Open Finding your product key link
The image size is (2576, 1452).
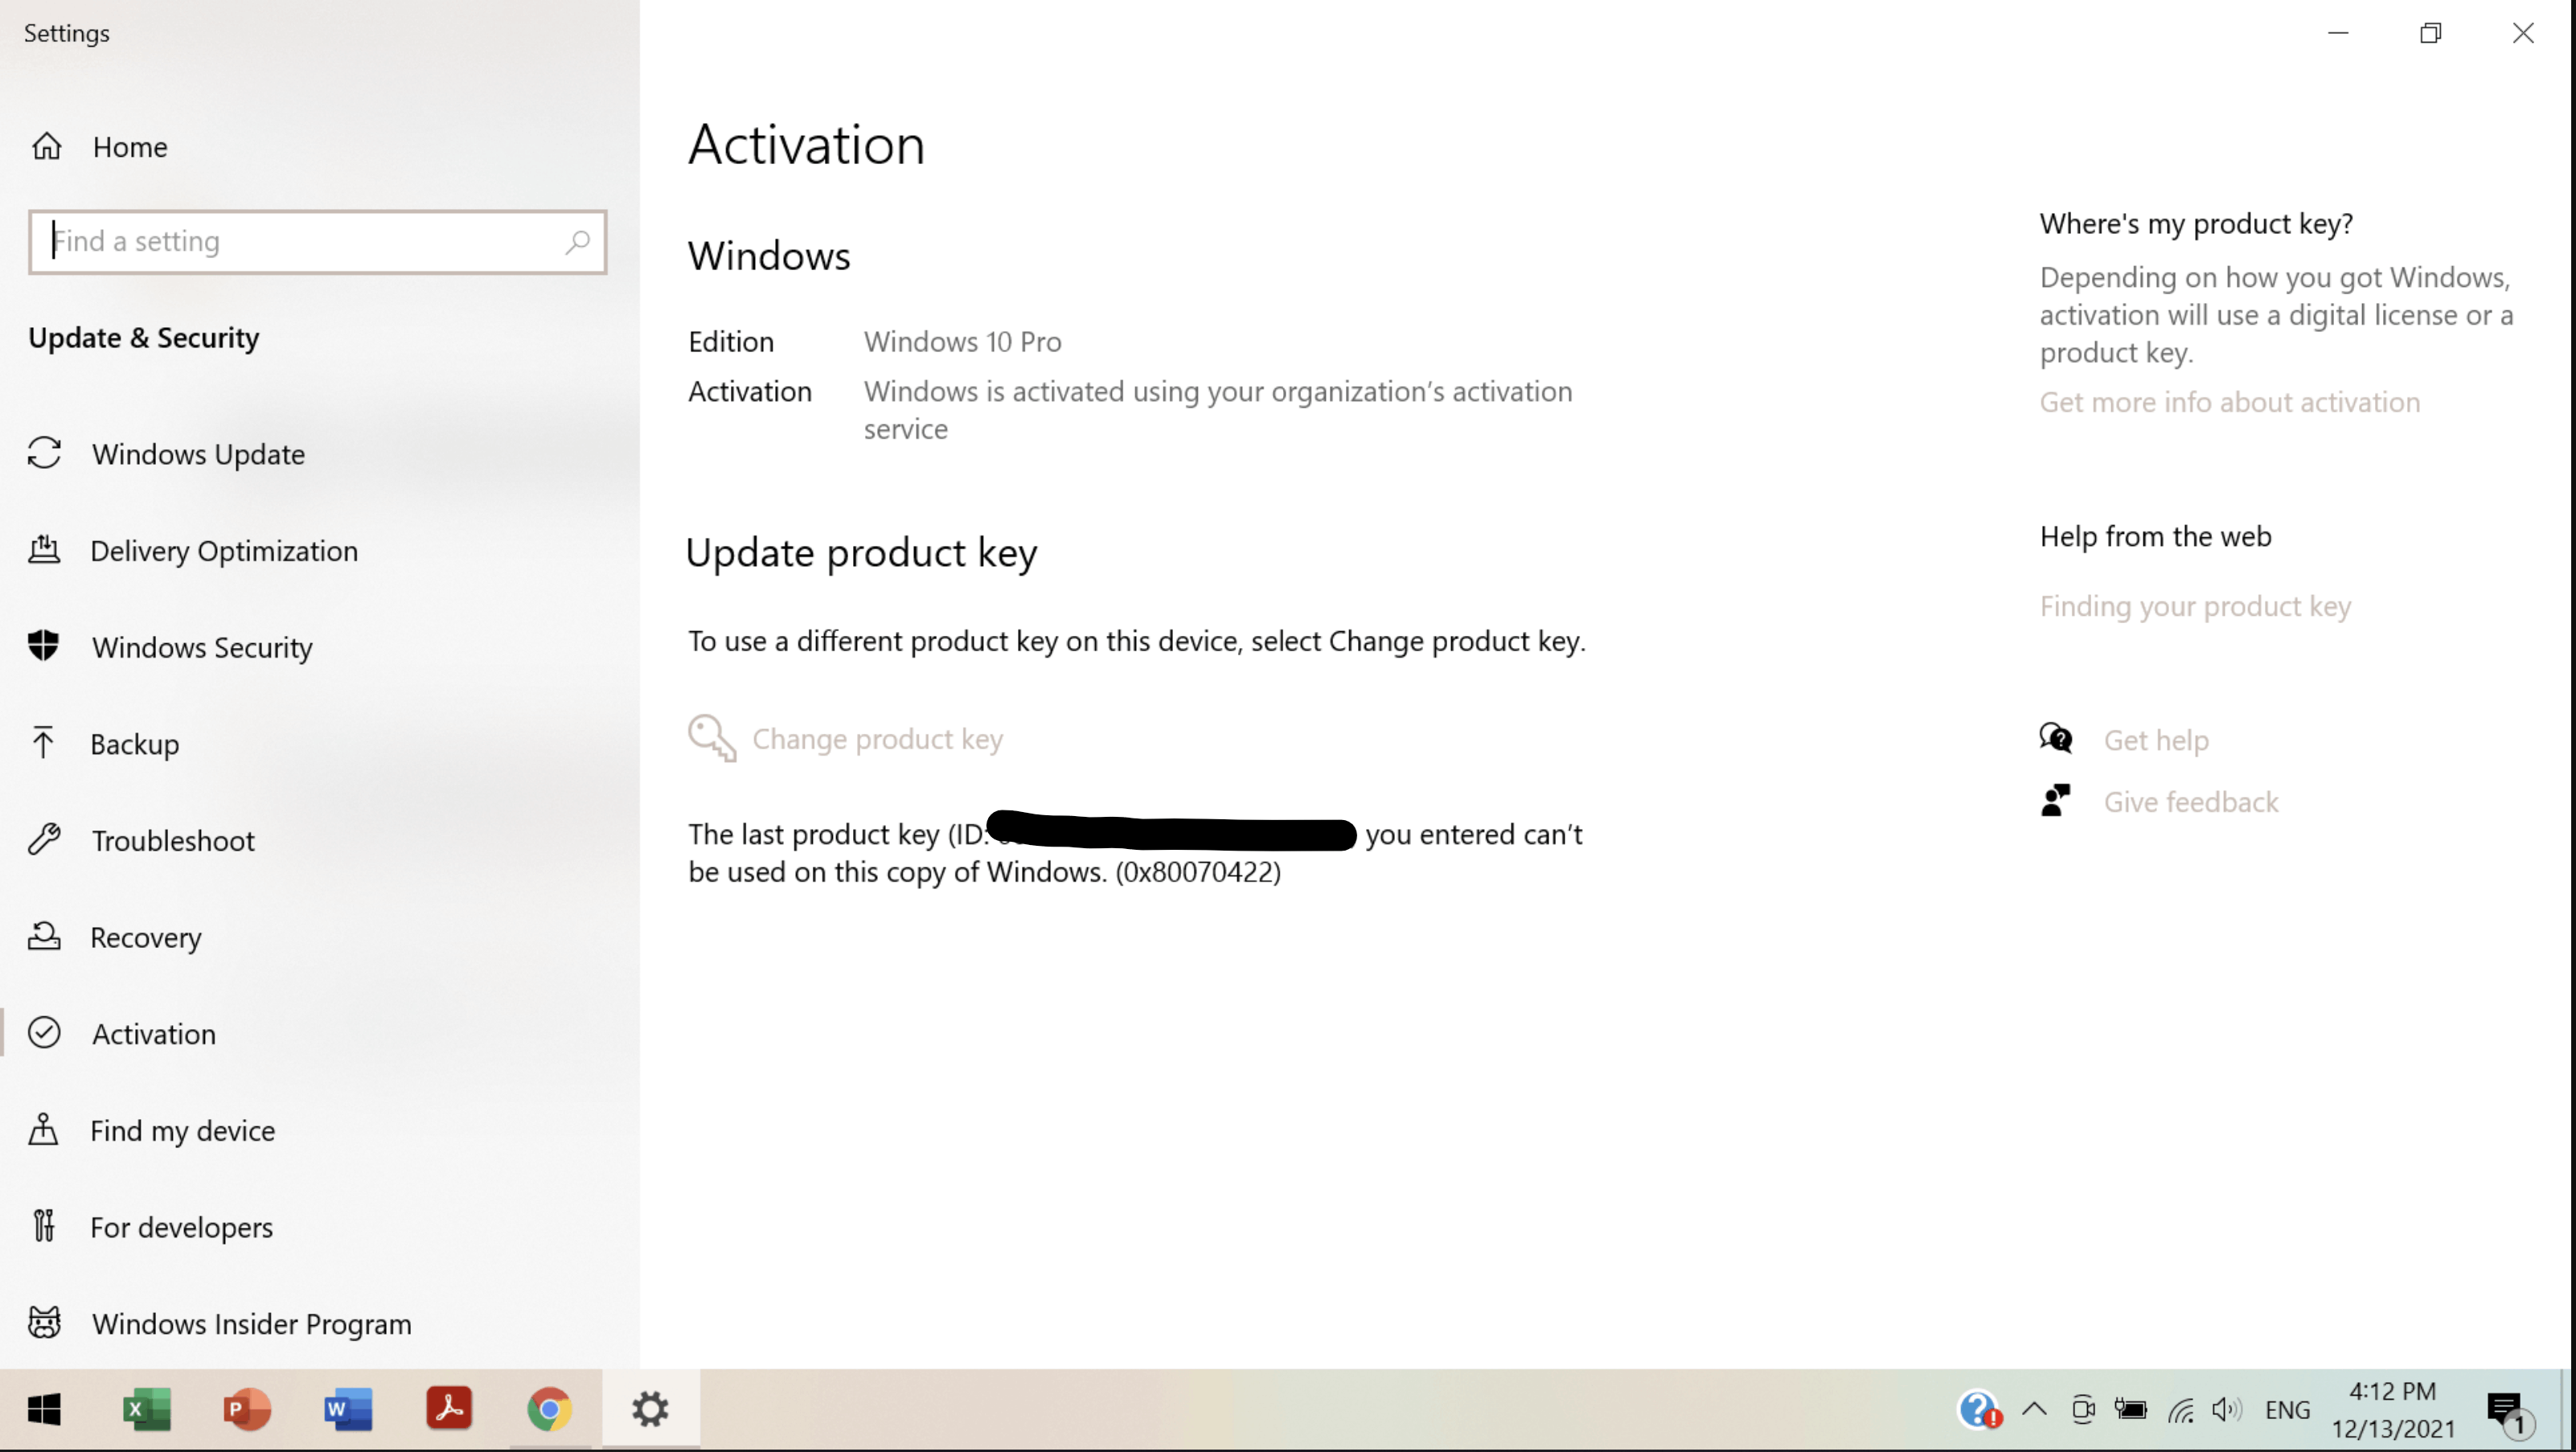pyautogui.click(x=2195, y=606)
